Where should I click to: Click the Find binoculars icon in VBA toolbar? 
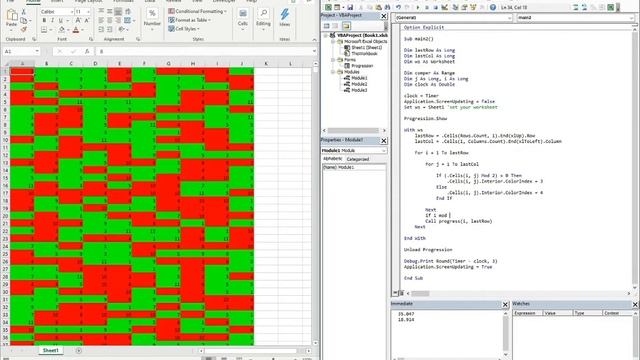point(387,7)
